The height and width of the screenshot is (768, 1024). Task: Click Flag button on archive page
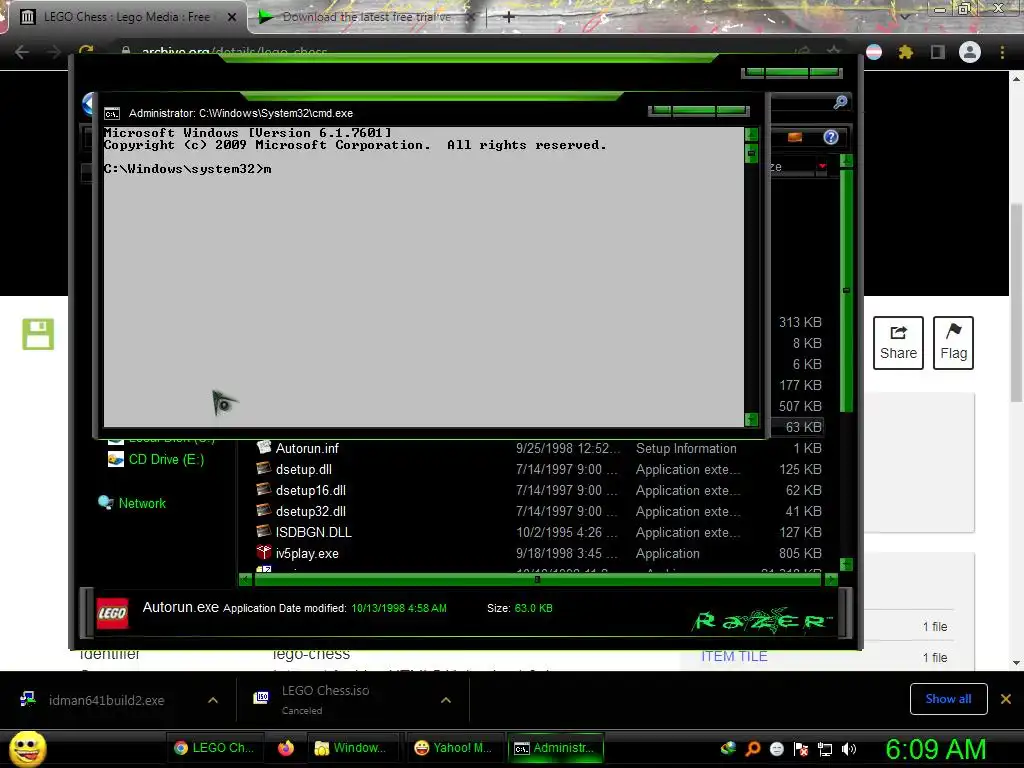tap(953, 343)
